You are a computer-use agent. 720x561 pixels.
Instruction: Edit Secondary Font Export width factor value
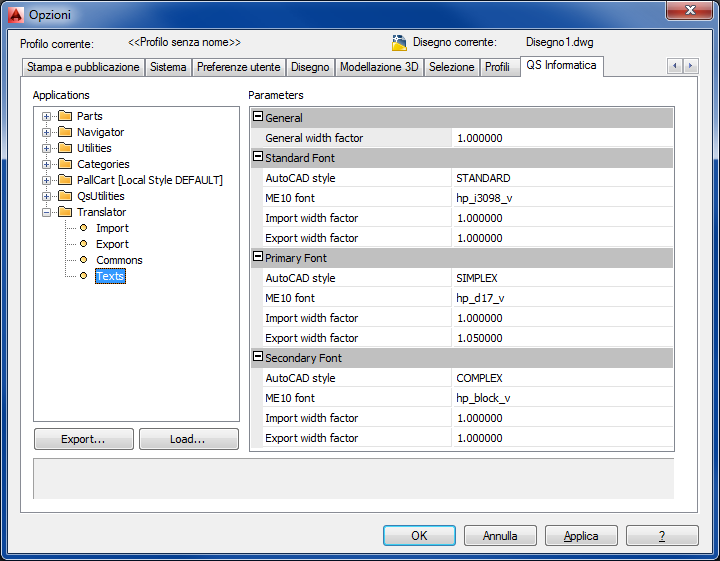[x=562, y=438]
